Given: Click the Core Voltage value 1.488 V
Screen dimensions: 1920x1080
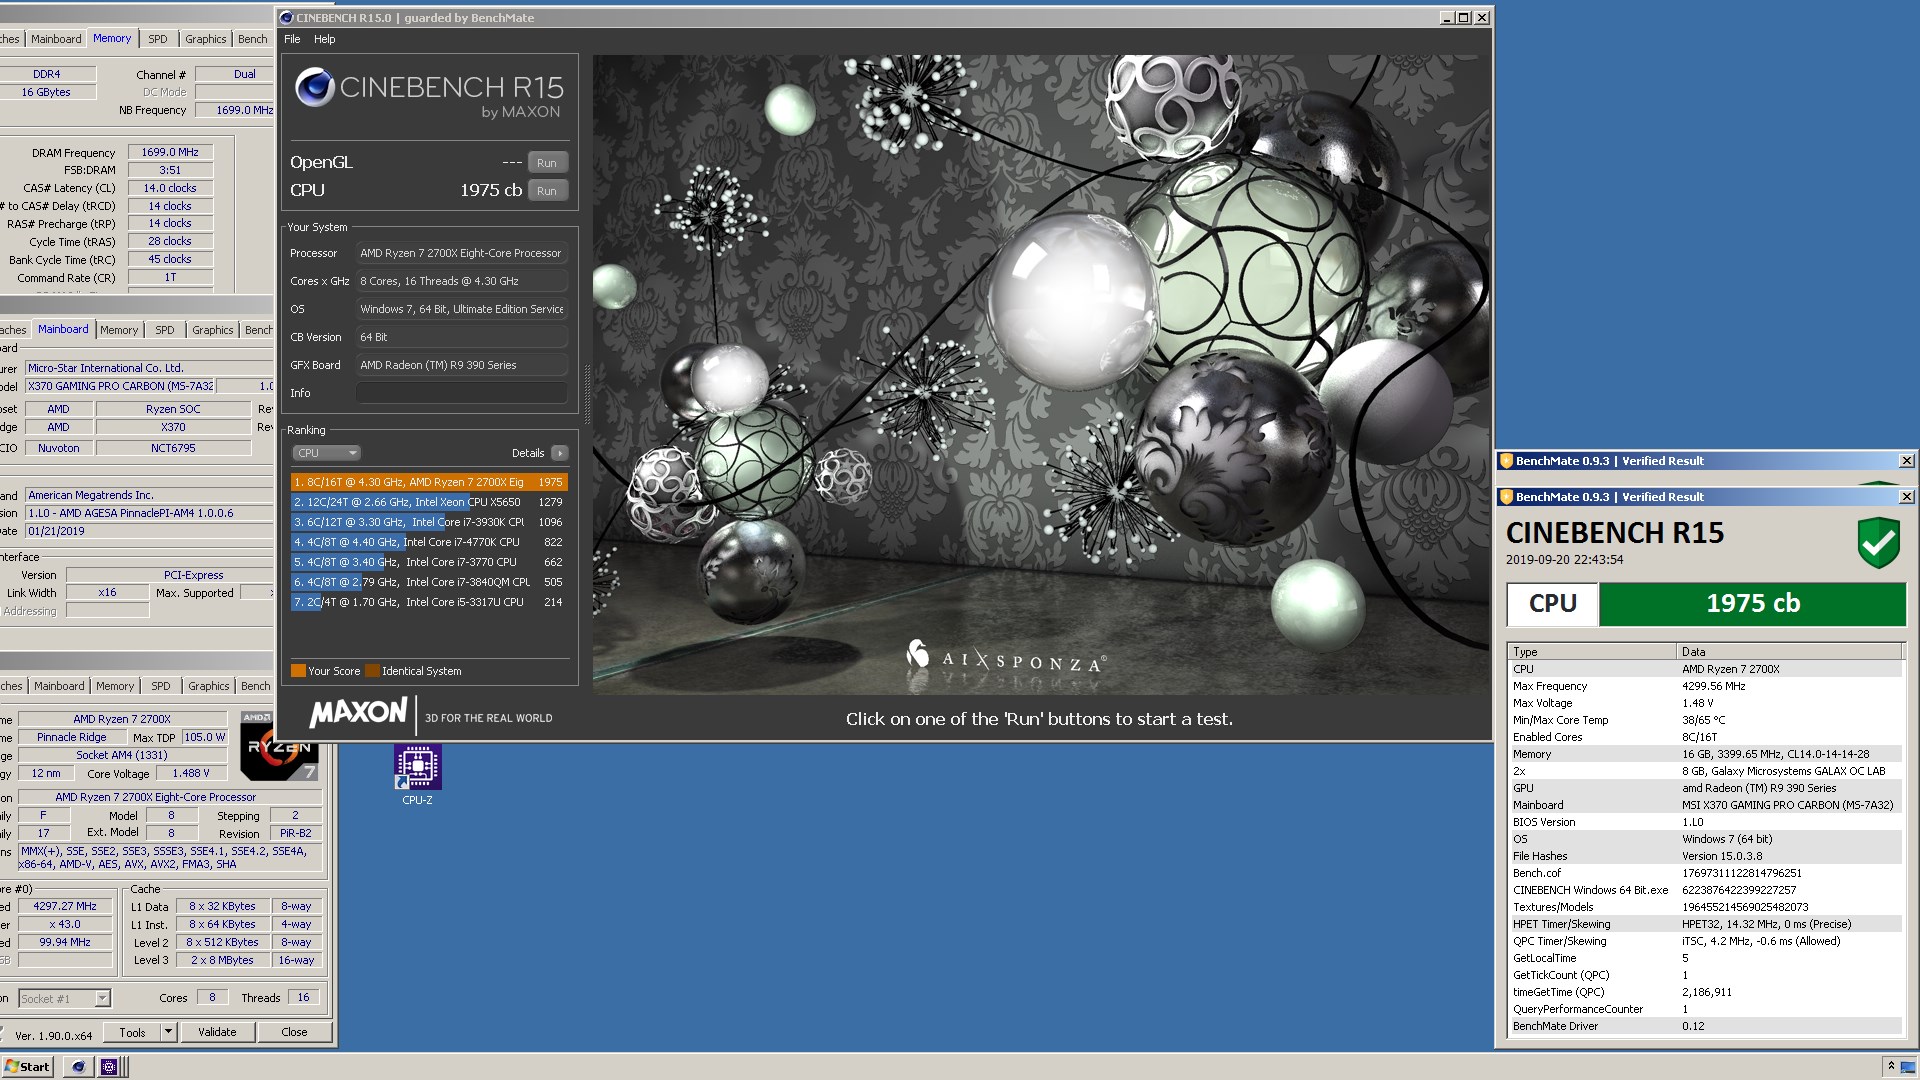Looking at the screenshot, I should [x=191, y=773].
